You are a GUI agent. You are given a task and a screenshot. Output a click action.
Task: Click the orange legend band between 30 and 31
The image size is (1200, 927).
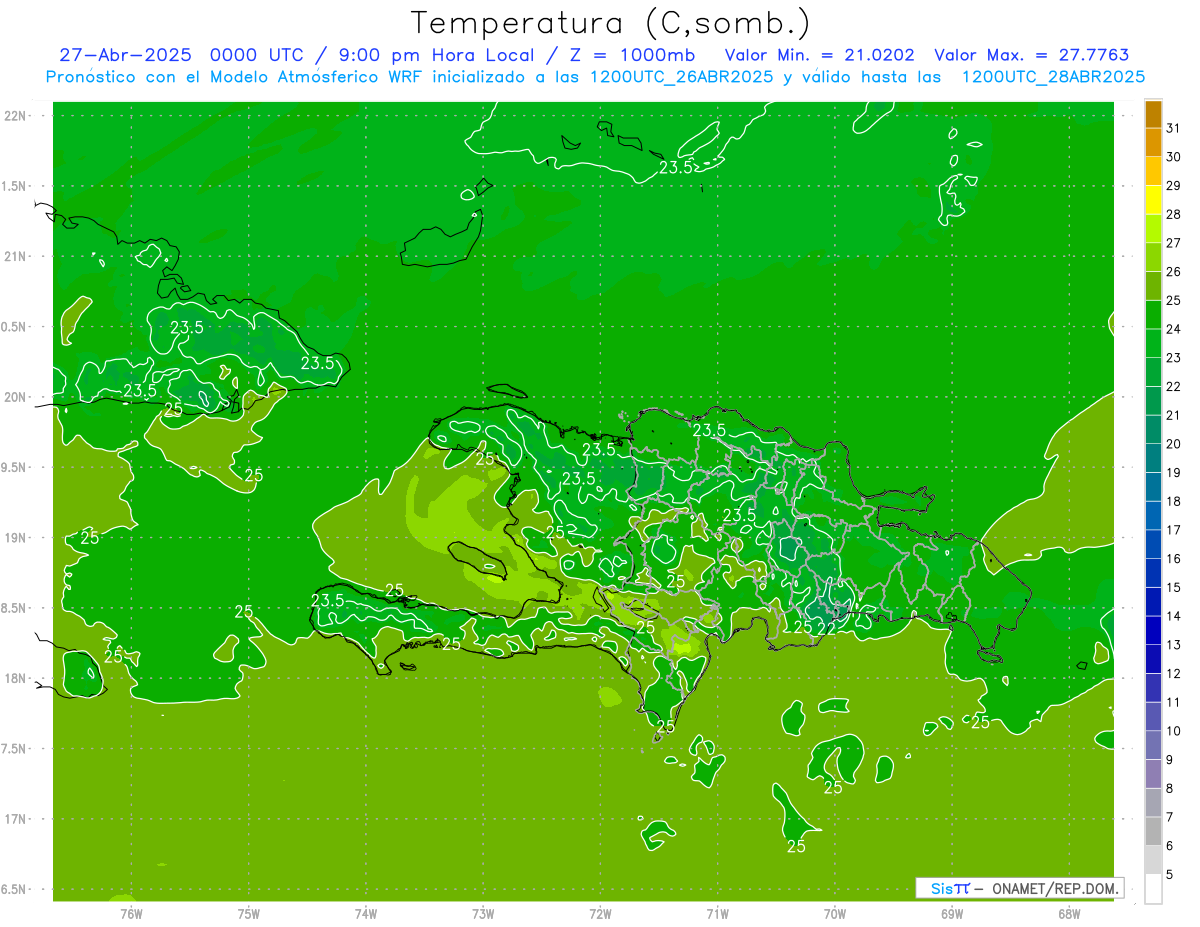point(1153,143)
